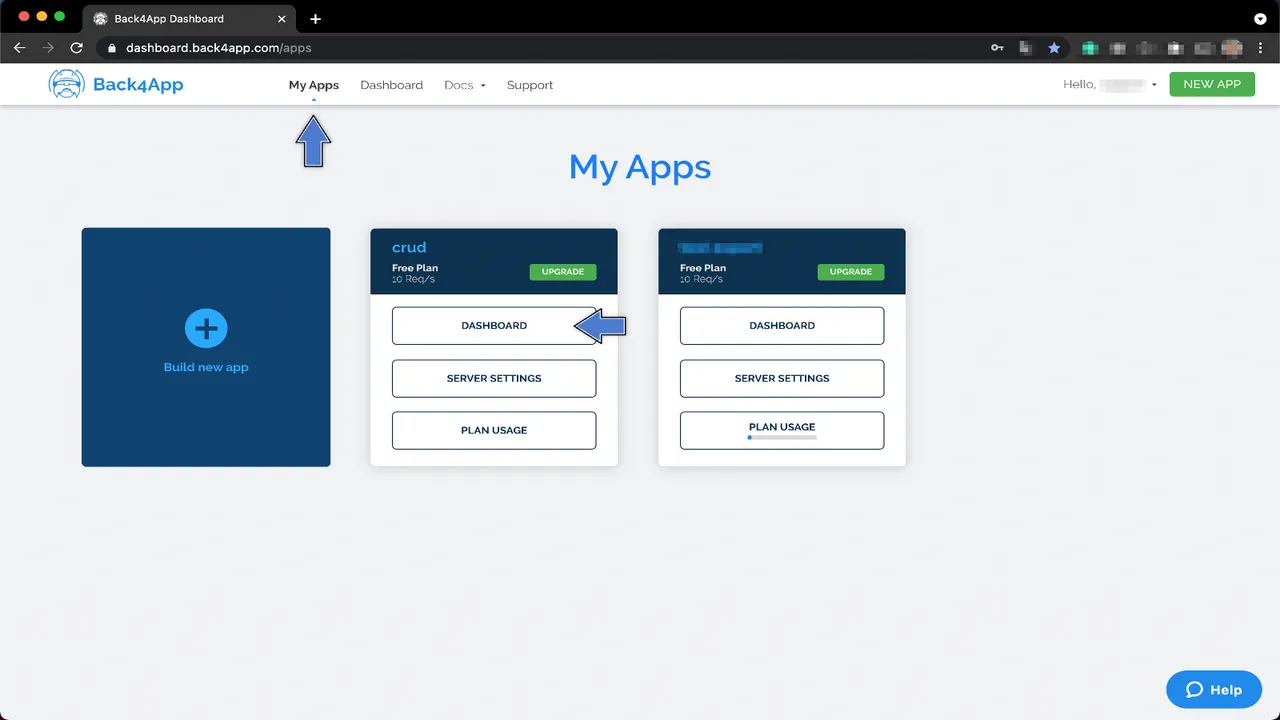
Task: Open DASHBOARD for the second app card
Action: 781,325
